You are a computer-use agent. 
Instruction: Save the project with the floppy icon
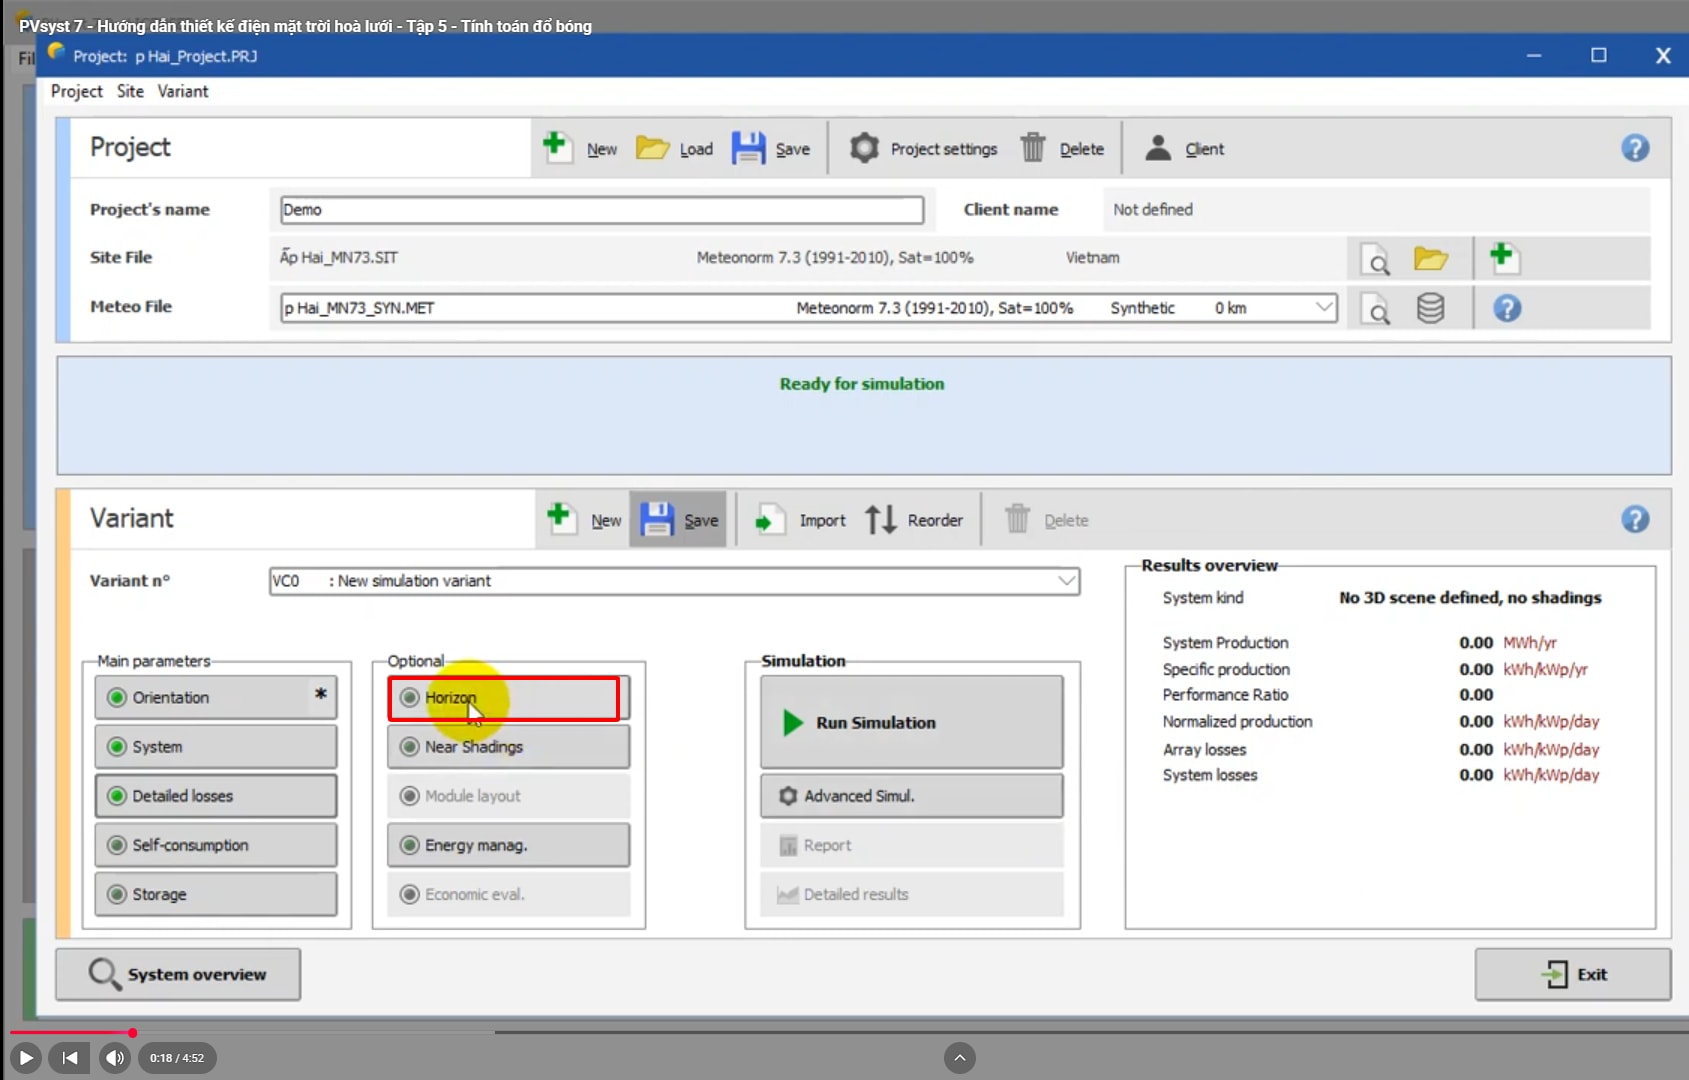click(748, 148)
